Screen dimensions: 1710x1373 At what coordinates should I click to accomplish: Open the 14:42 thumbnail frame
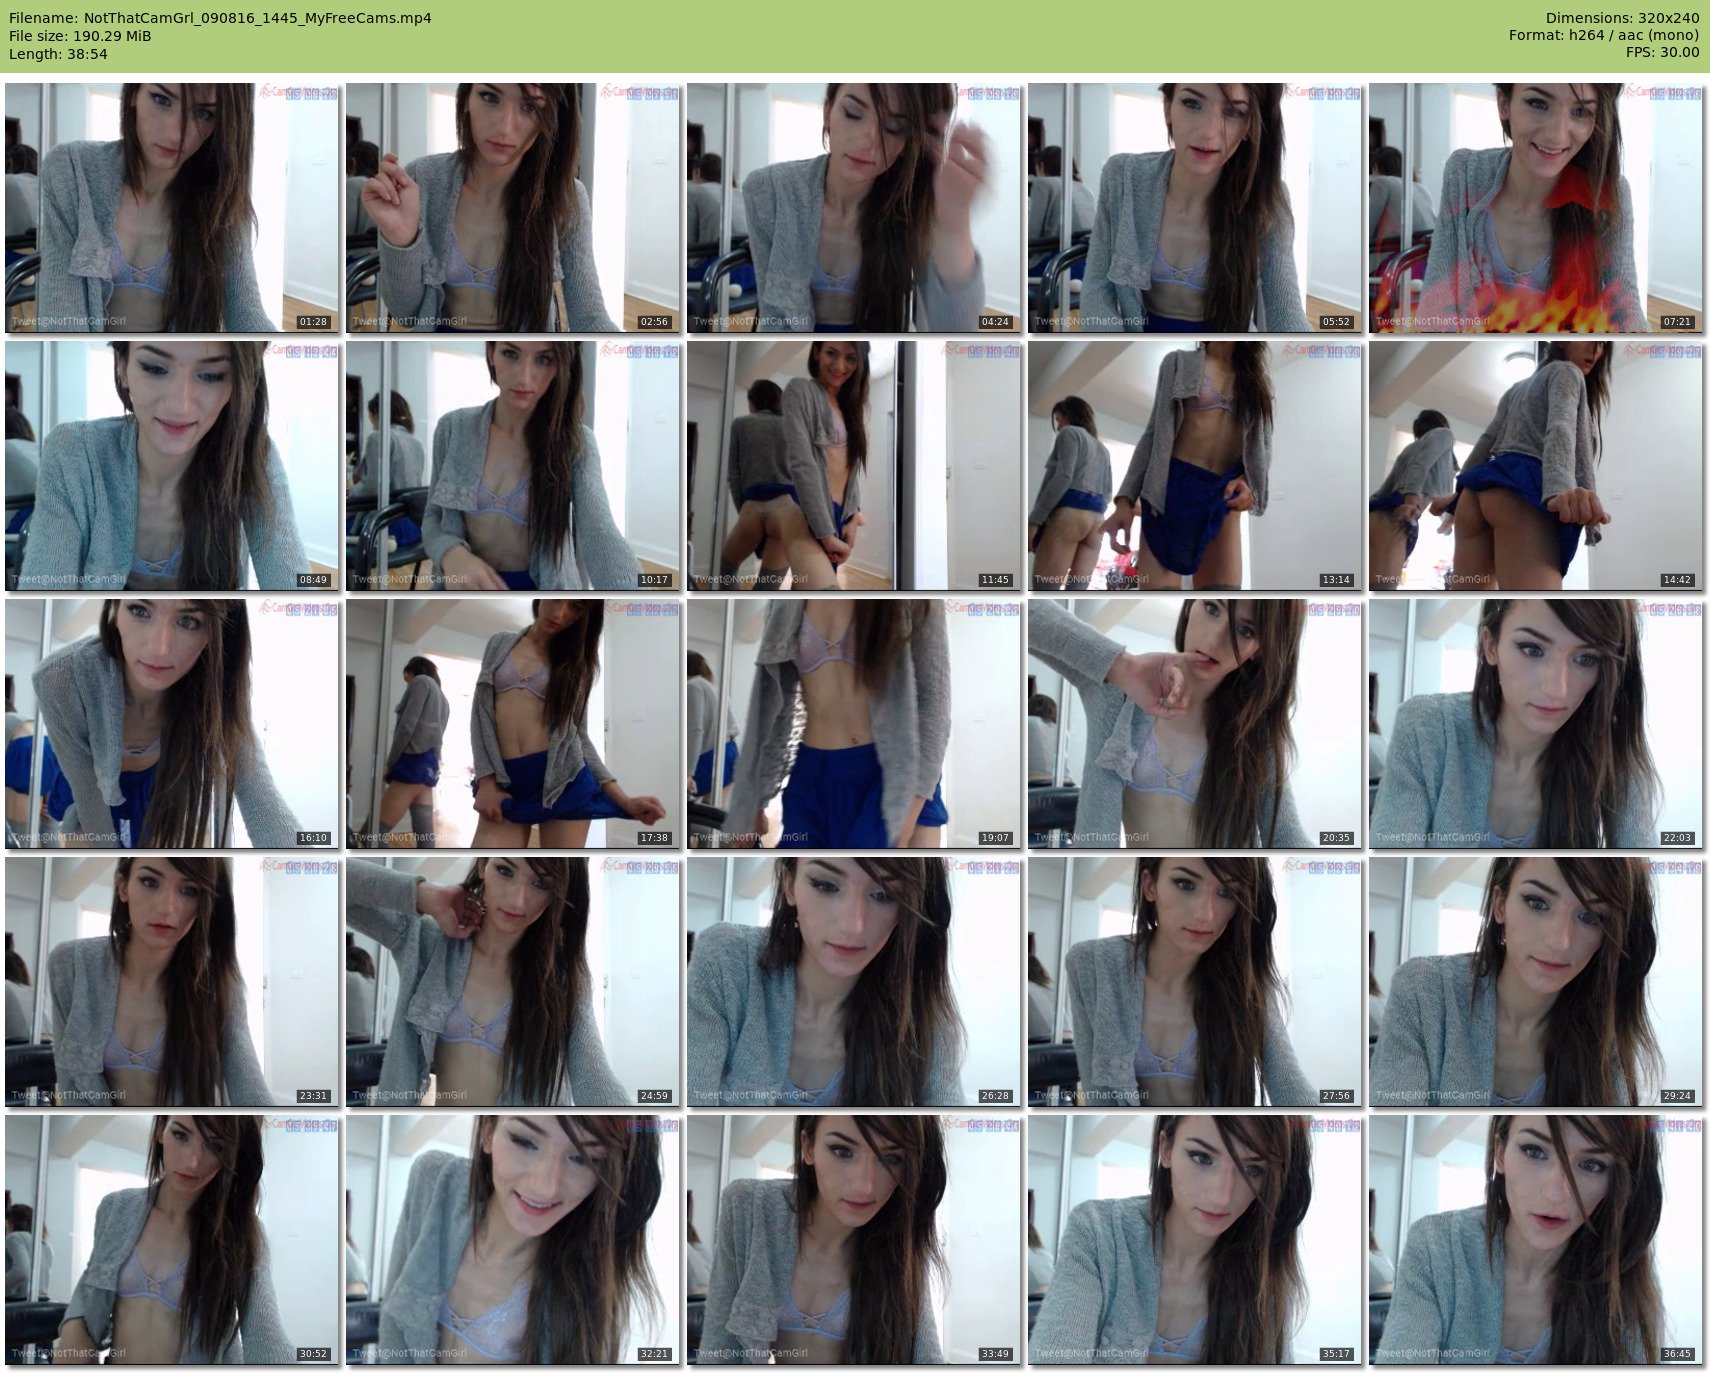click(1536, 466)
